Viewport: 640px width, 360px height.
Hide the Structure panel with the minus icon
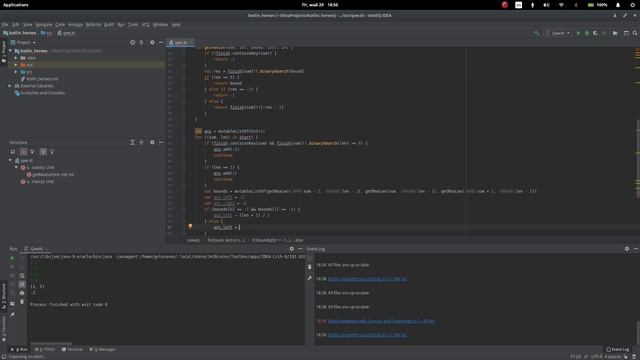pos(161,142)
